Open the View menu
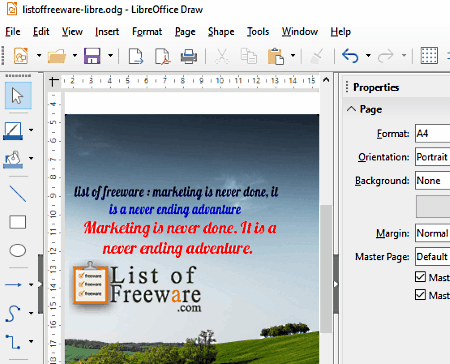450x364 pixels. pyautogui.click(x=72, y=32)
